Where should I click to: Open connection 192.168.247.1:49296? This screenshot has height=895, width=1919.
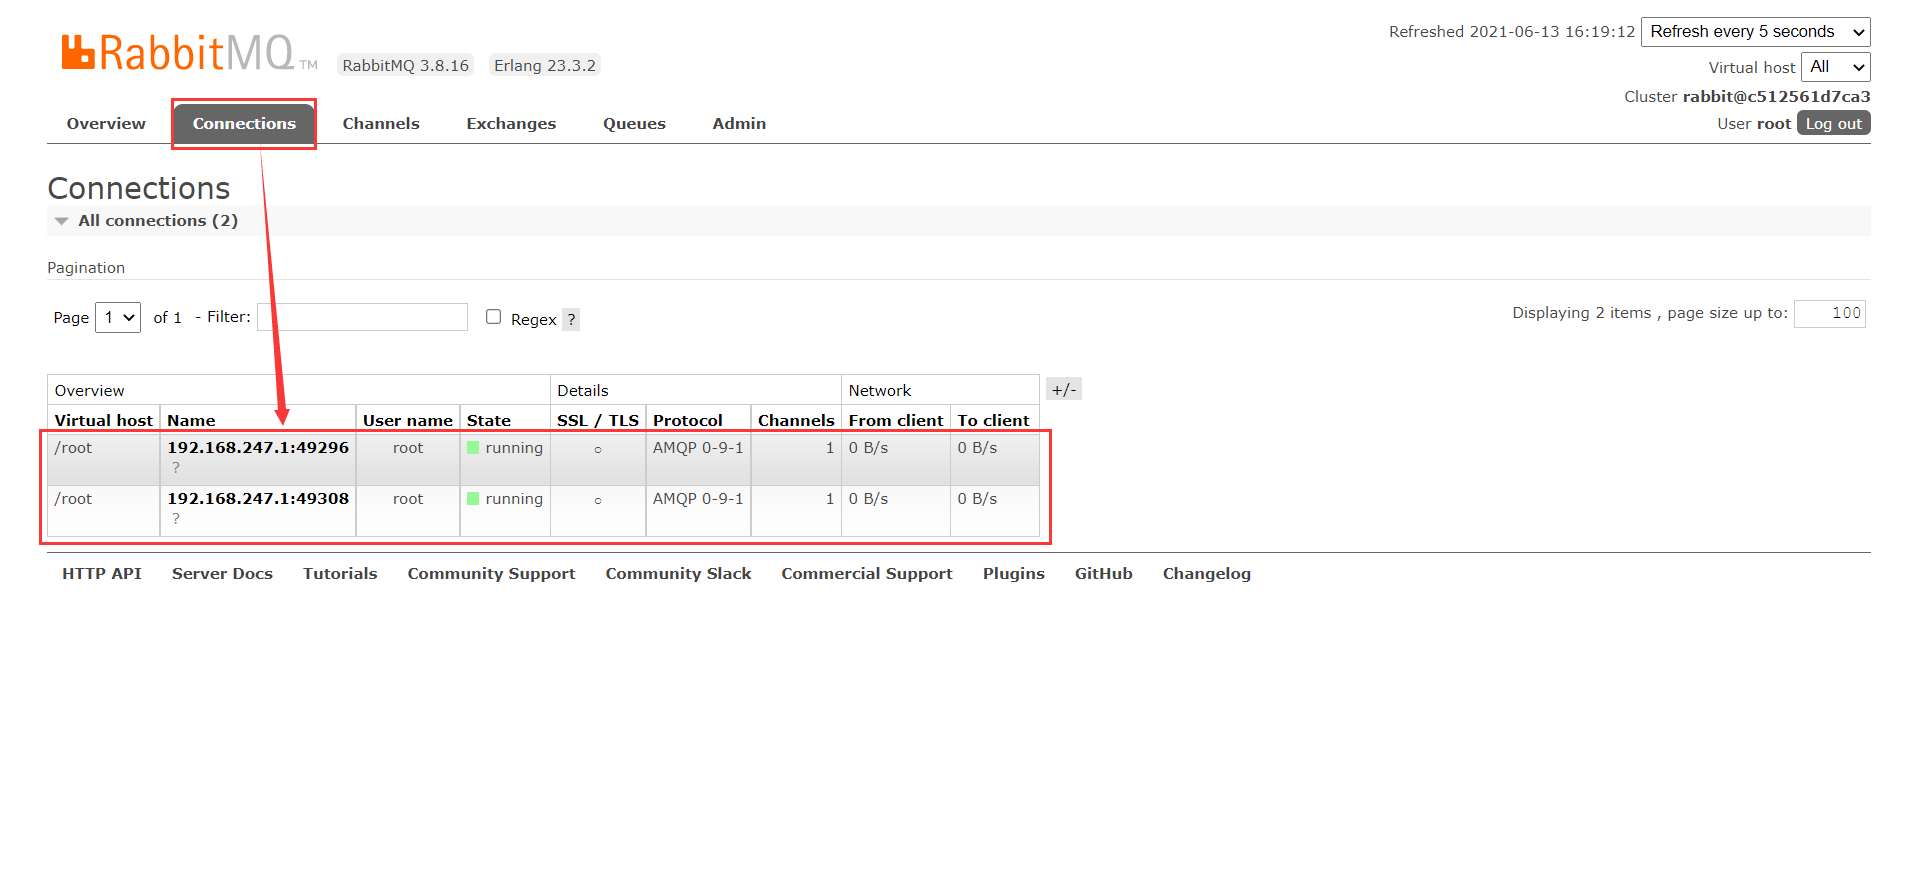[x=258, y=448]
